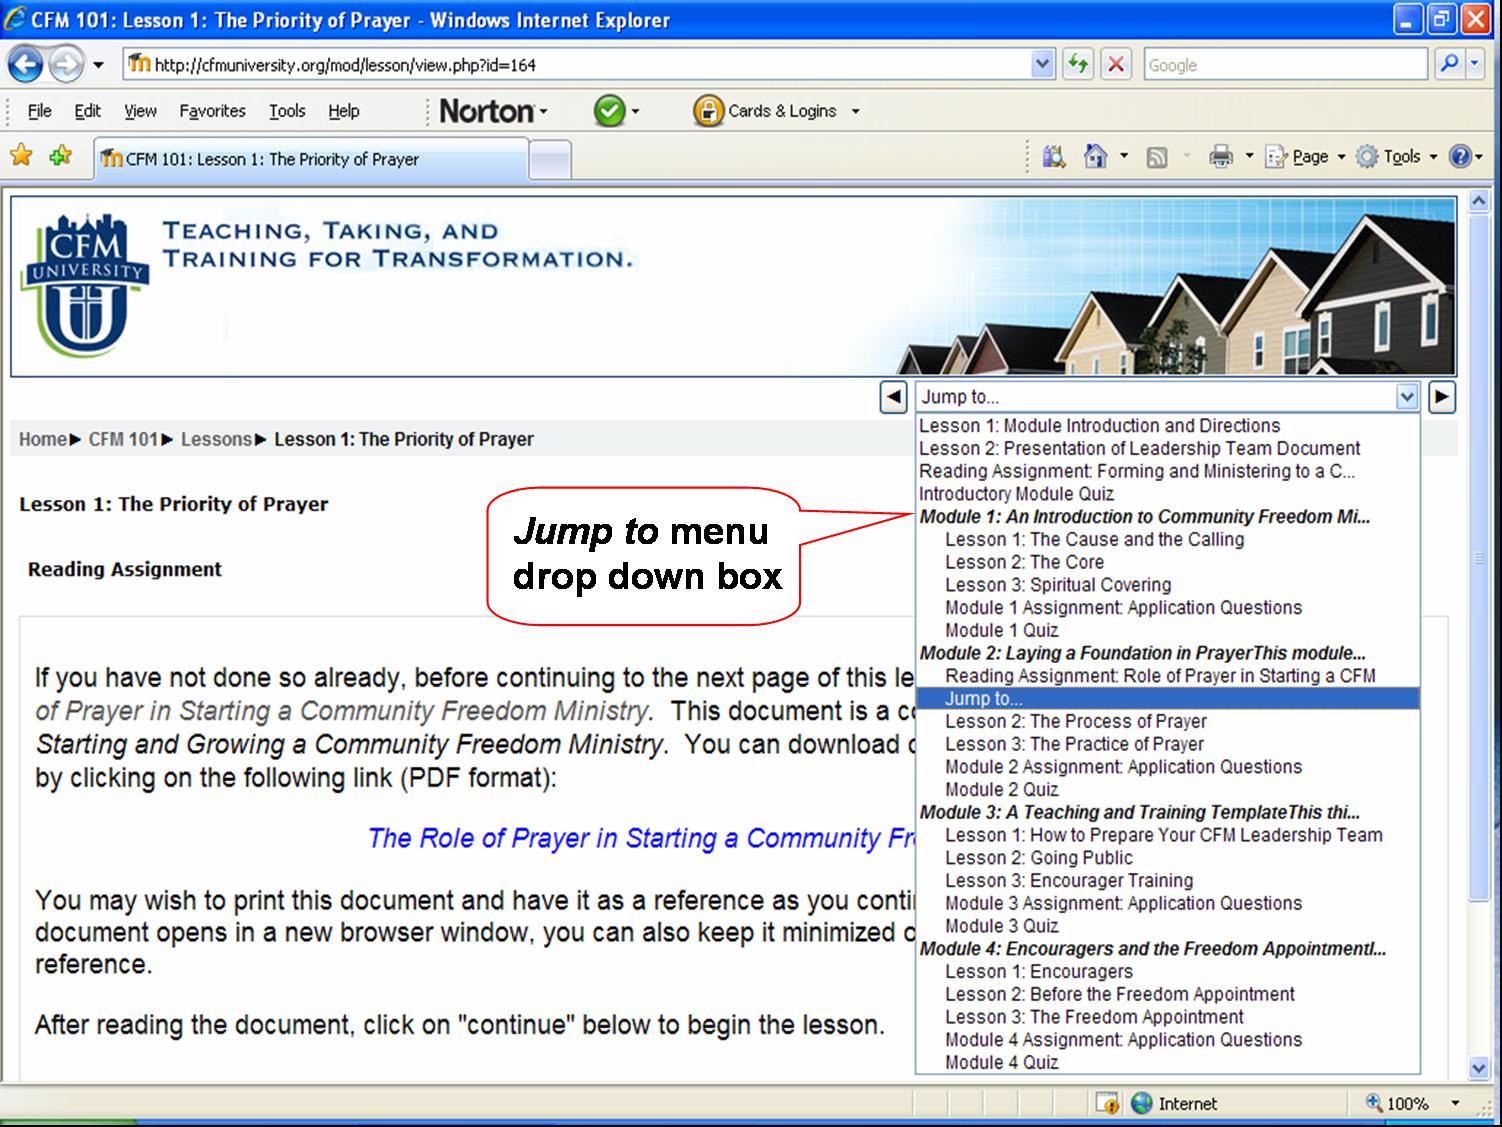The height and width of the screenshot is (1127, 1502).
Task: Click the CFM 101 breadcrumb link
Action: point(123,439)
